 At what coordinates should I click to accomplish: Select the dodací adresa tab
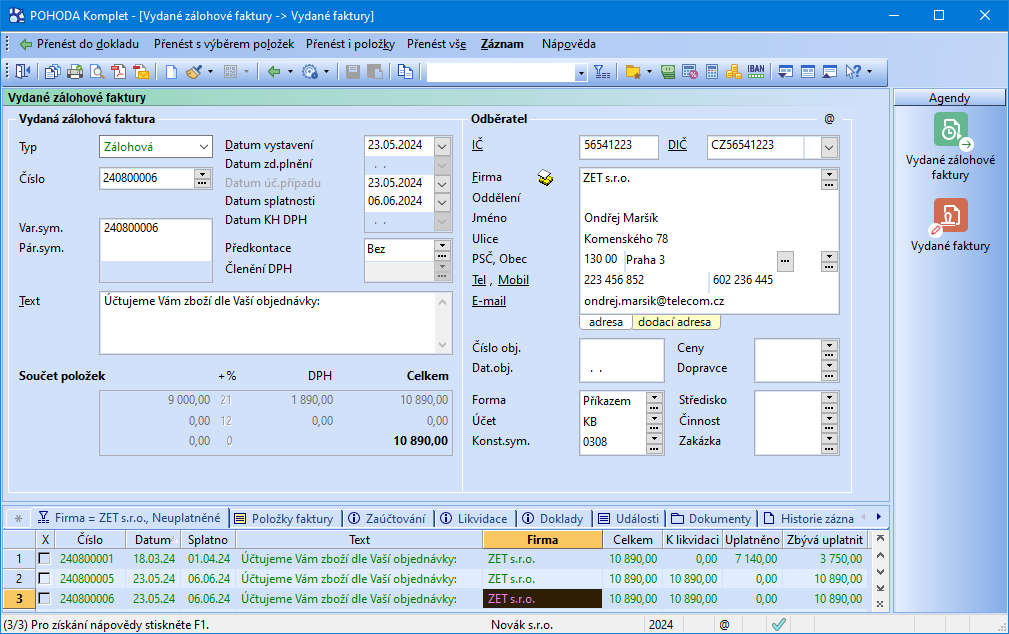pos(674,322)
